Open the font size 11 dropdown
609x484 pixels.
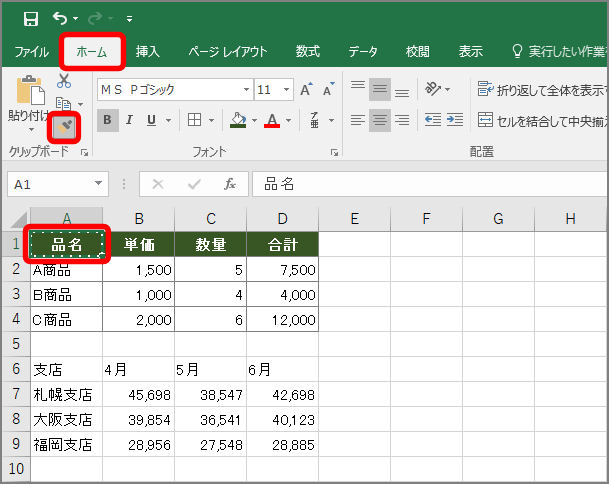[x=286, y=90]
